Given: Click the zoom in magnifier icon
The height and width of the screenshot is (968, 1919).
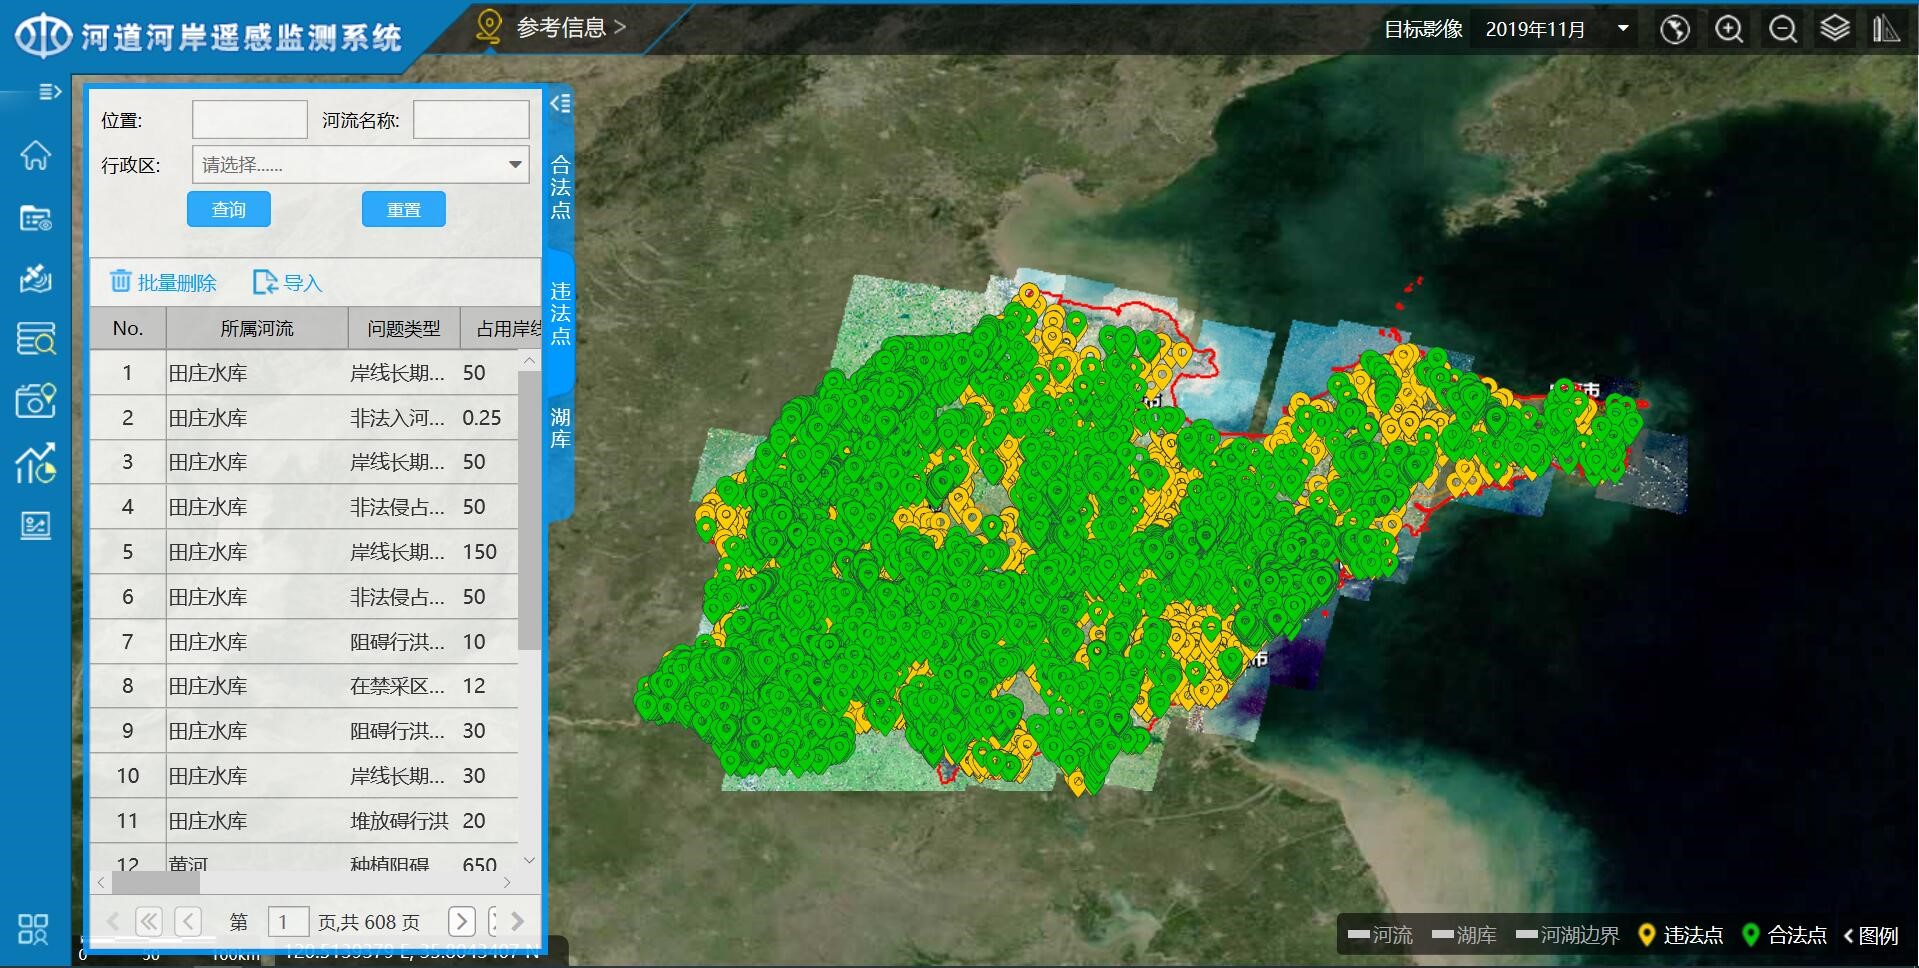Looking at the screenshot, I should point(1729,29).
